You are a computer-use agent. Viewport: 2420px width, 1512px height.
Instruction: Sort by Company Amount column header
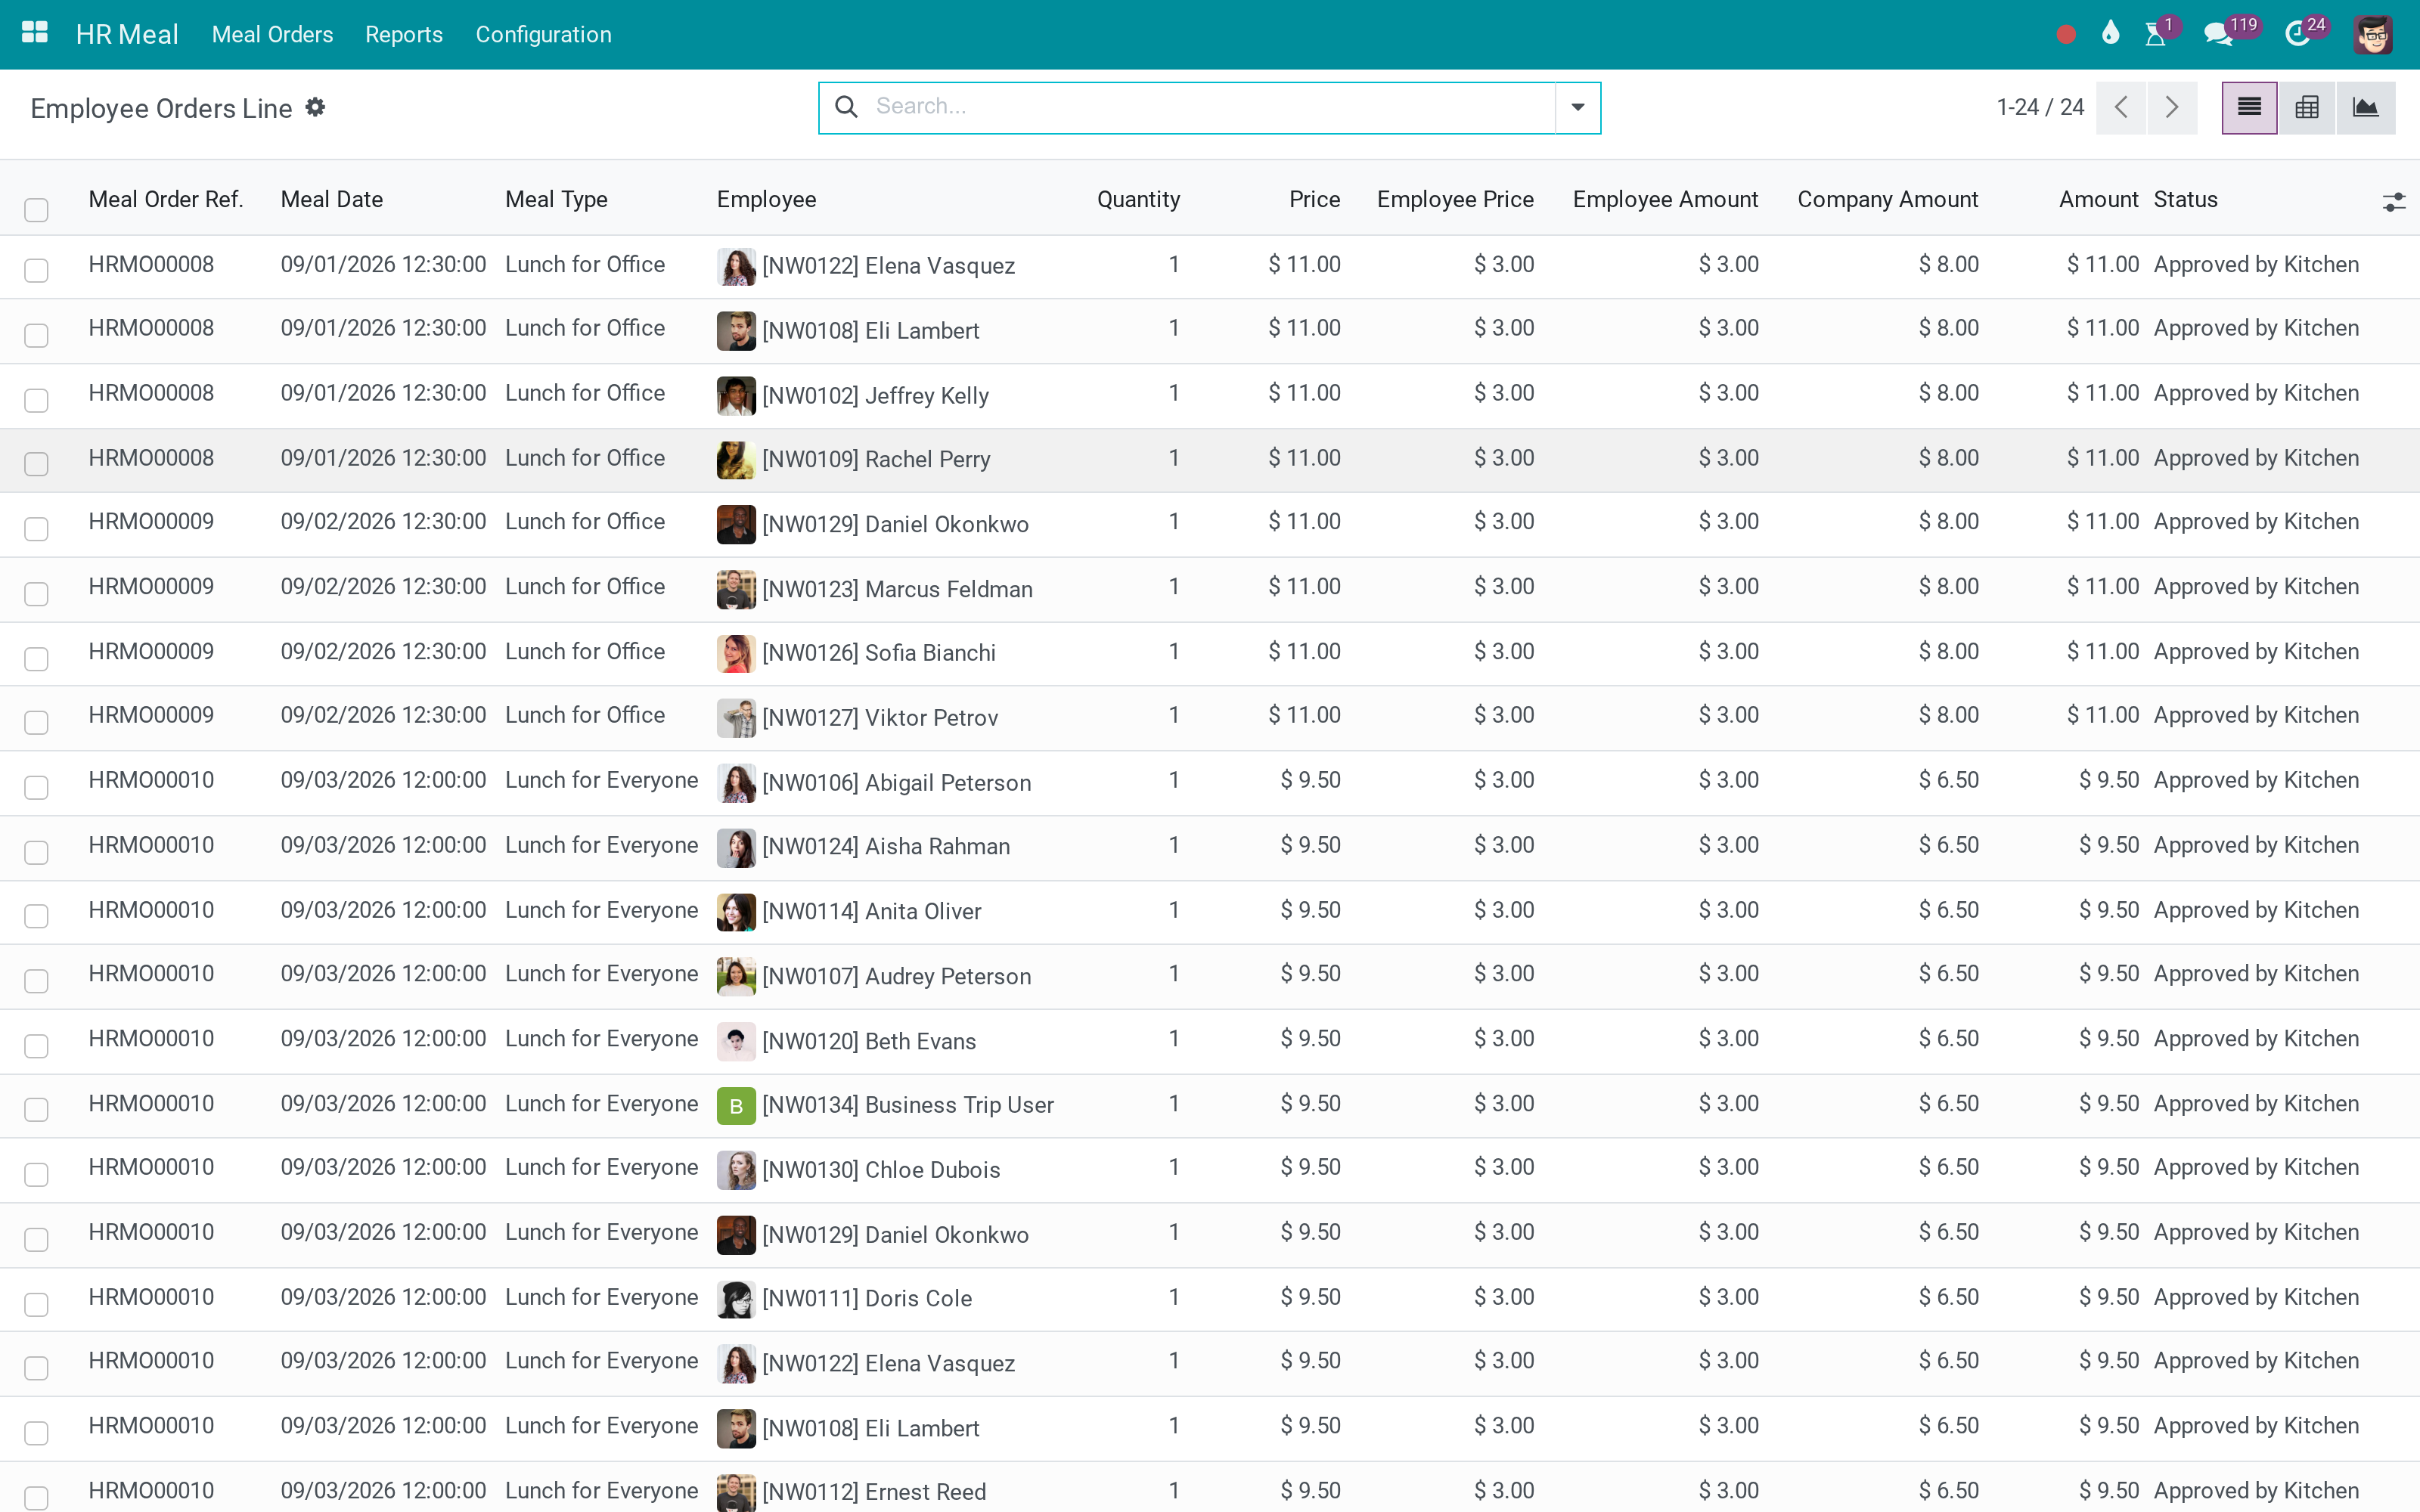pyautogui.click(x=1887, y=199)
